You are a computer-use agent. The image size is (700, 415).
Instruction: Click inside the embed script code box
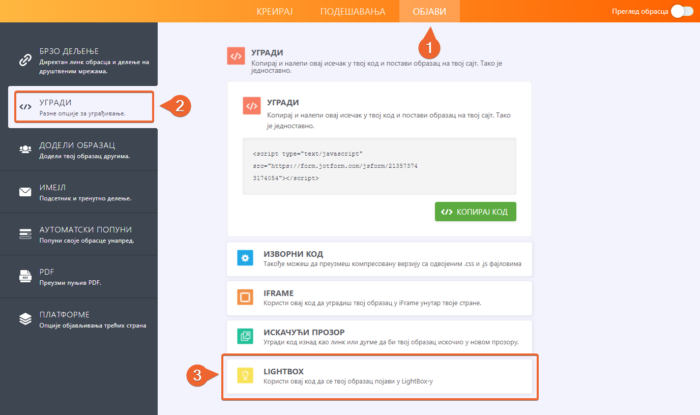(379, 166)
